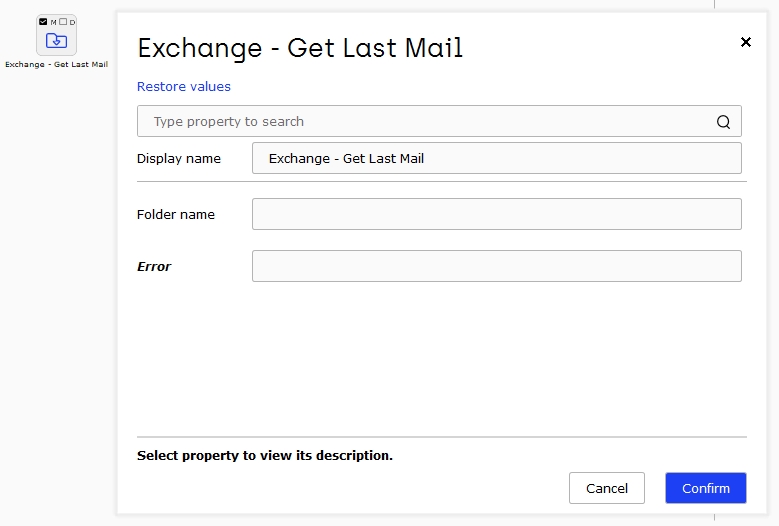Image resolution: width=779 pixels, height=526 pixels.
Task: Click into the Display name text box
Action: pos(497,158)
